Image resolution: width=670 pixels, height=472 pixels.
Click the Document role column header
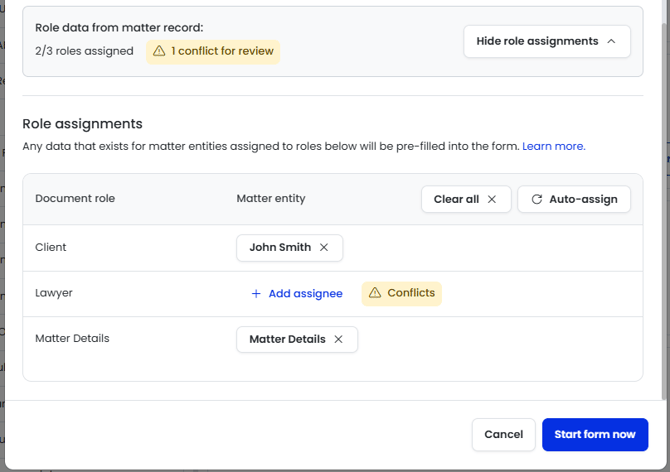75,199
